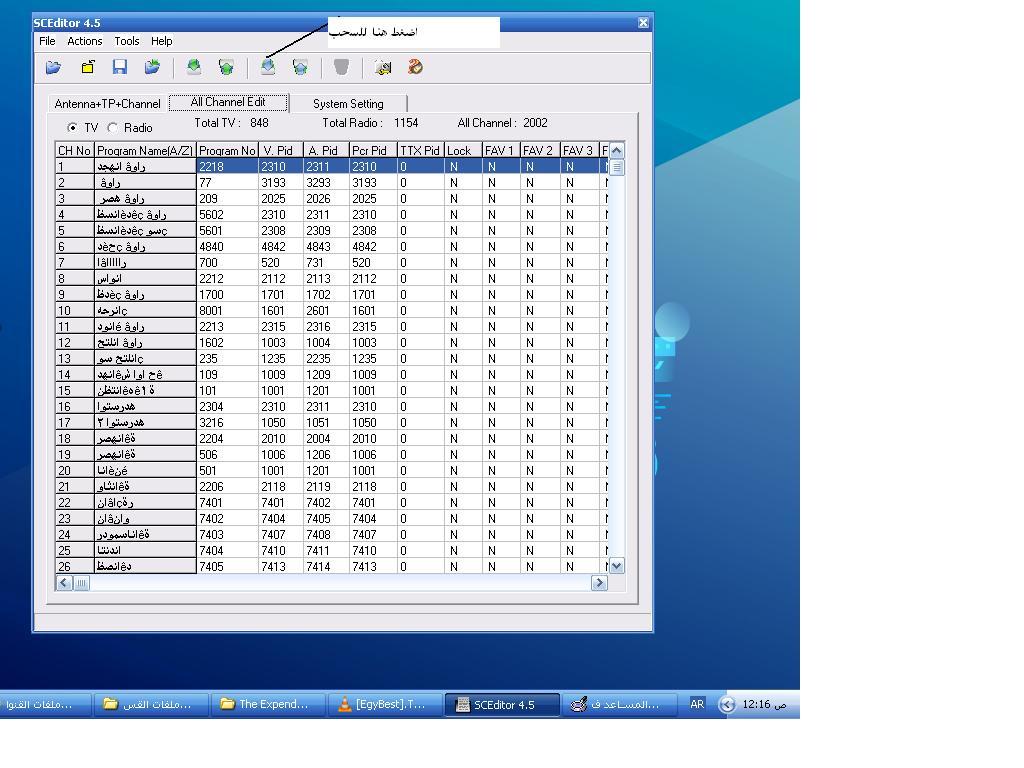Switch to System Setting tab
1024x768 pixels.
(348, 104)
